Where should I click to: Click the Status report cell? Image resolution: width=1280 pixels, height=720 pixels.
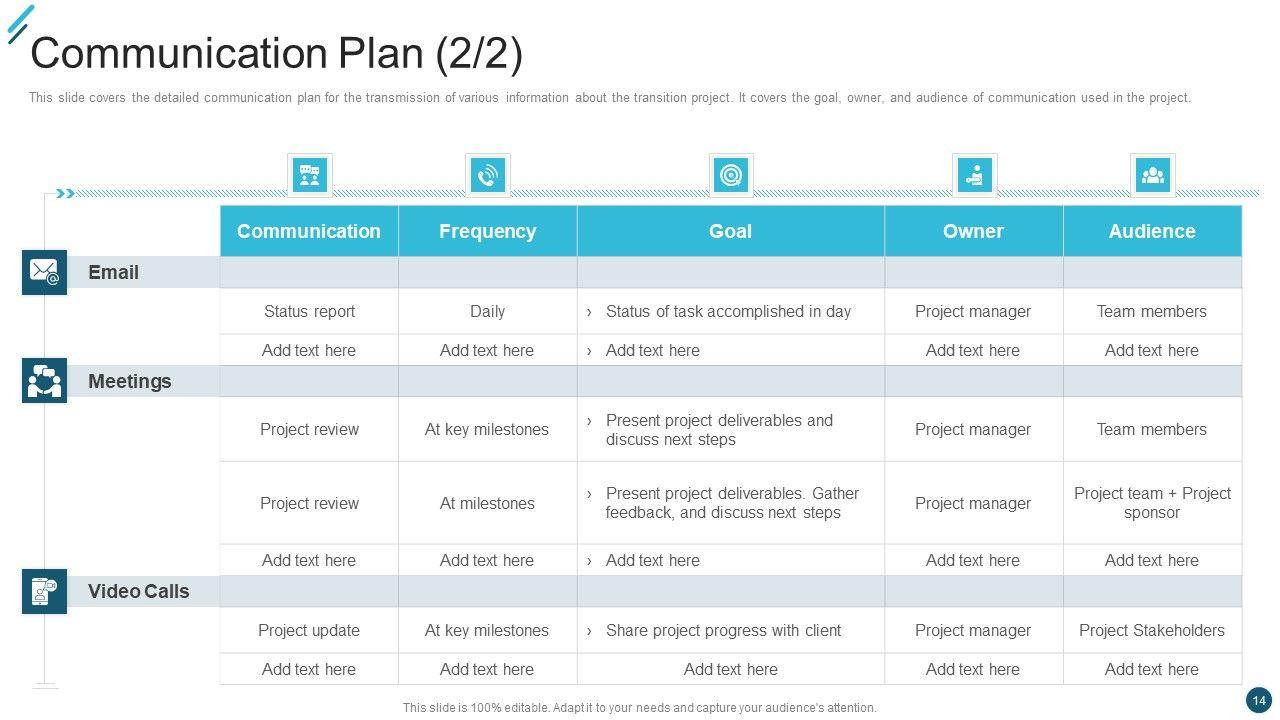coord(309,311)
